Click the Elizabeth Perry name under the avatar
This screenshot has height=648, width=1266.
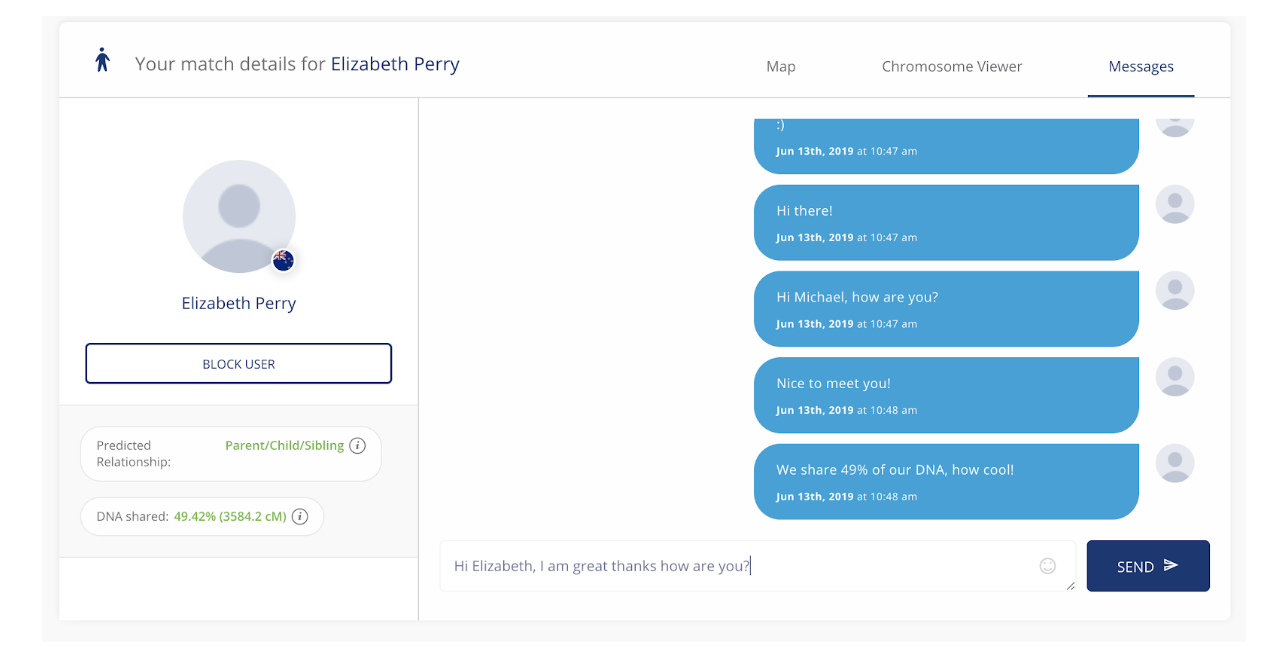pos(238,303)
